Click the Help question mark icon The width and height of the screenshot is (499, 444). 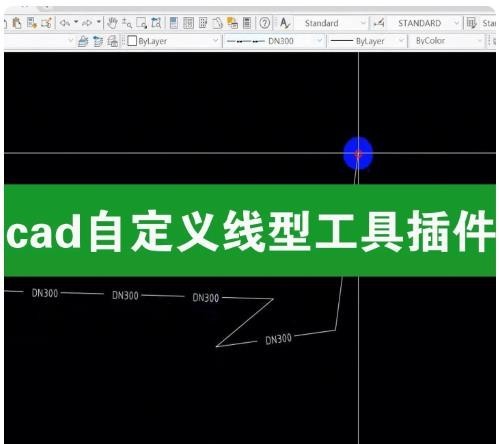click(265, 23)
